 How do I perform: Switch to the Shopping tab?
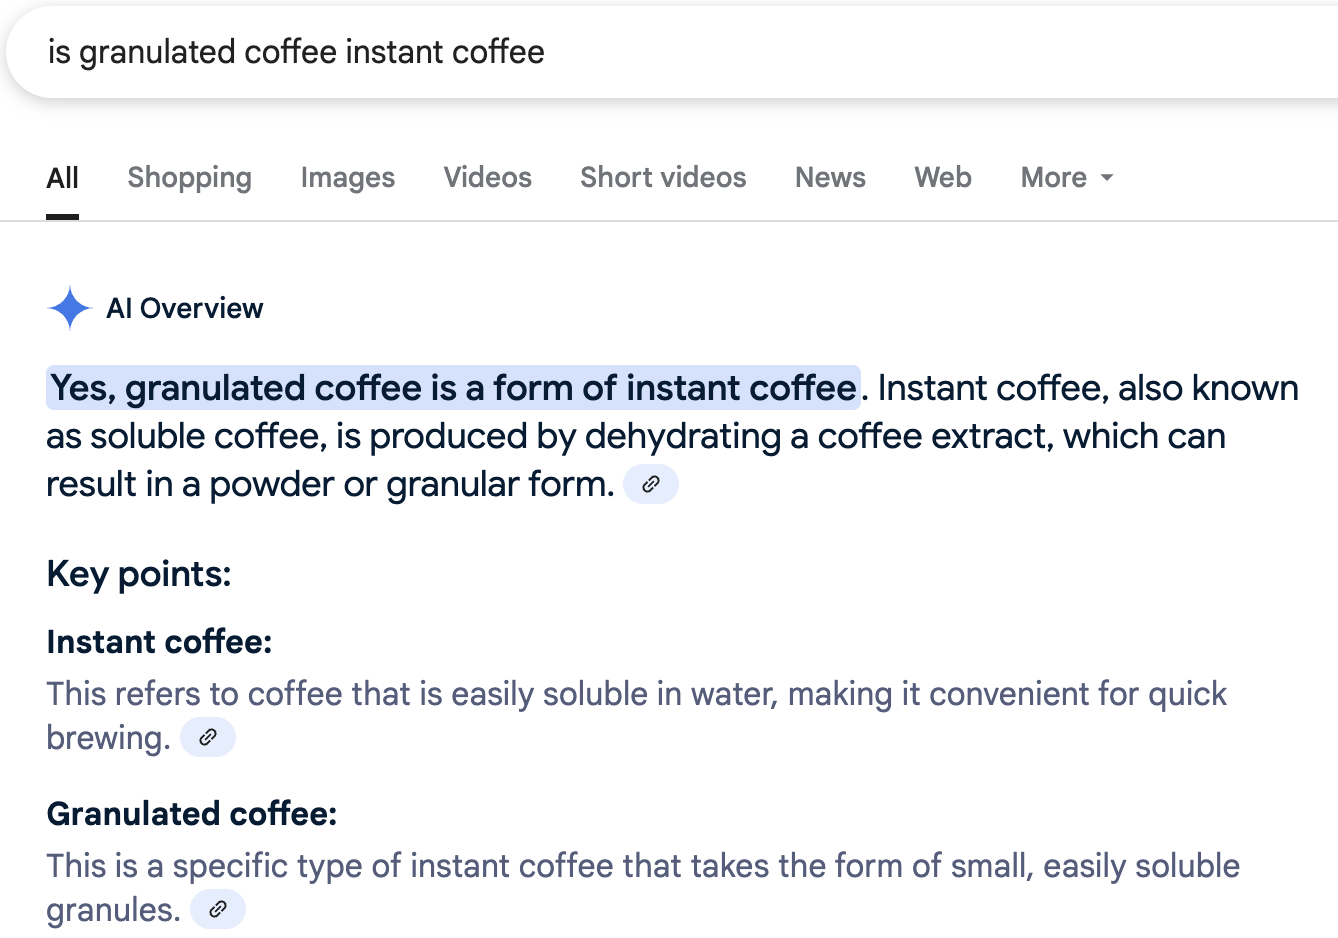point(189,178)
